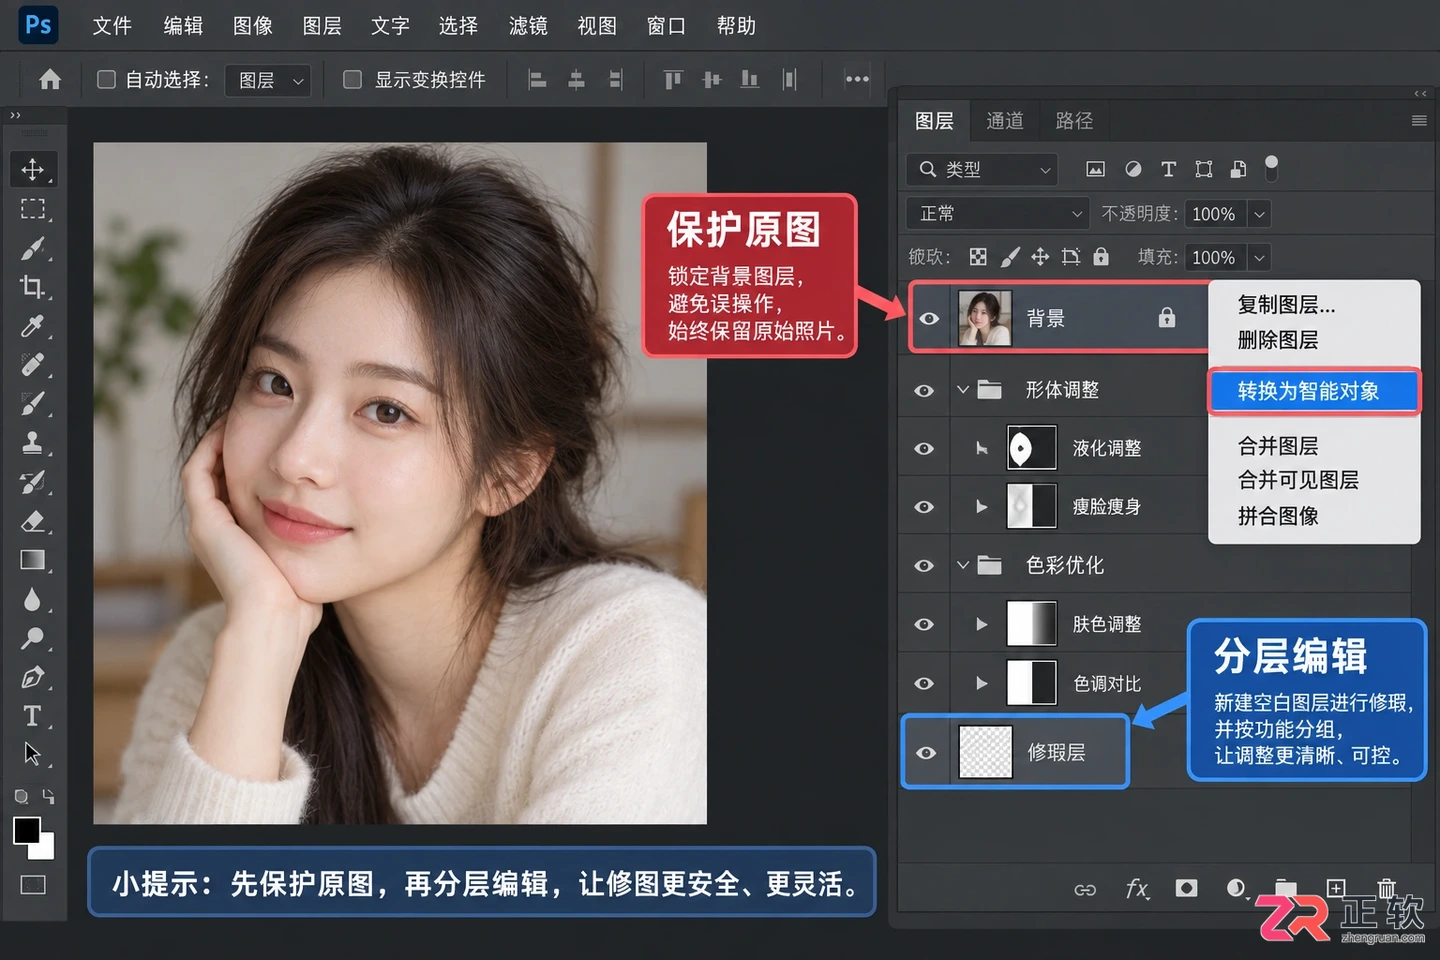Open the 文件 menu
The image size is (1440, 960).
coord(112,26)
